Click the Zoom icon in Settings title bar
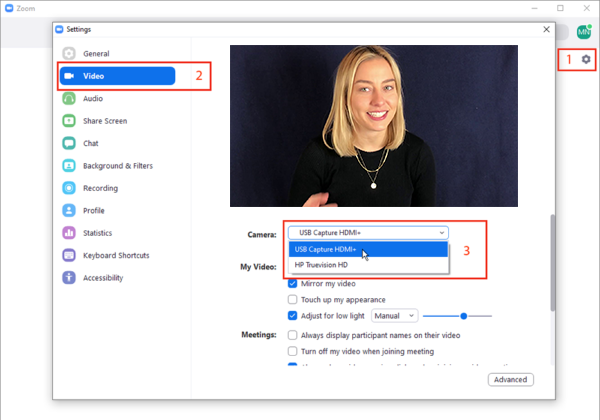Viewport: 600px width, 420px height. 59,29
